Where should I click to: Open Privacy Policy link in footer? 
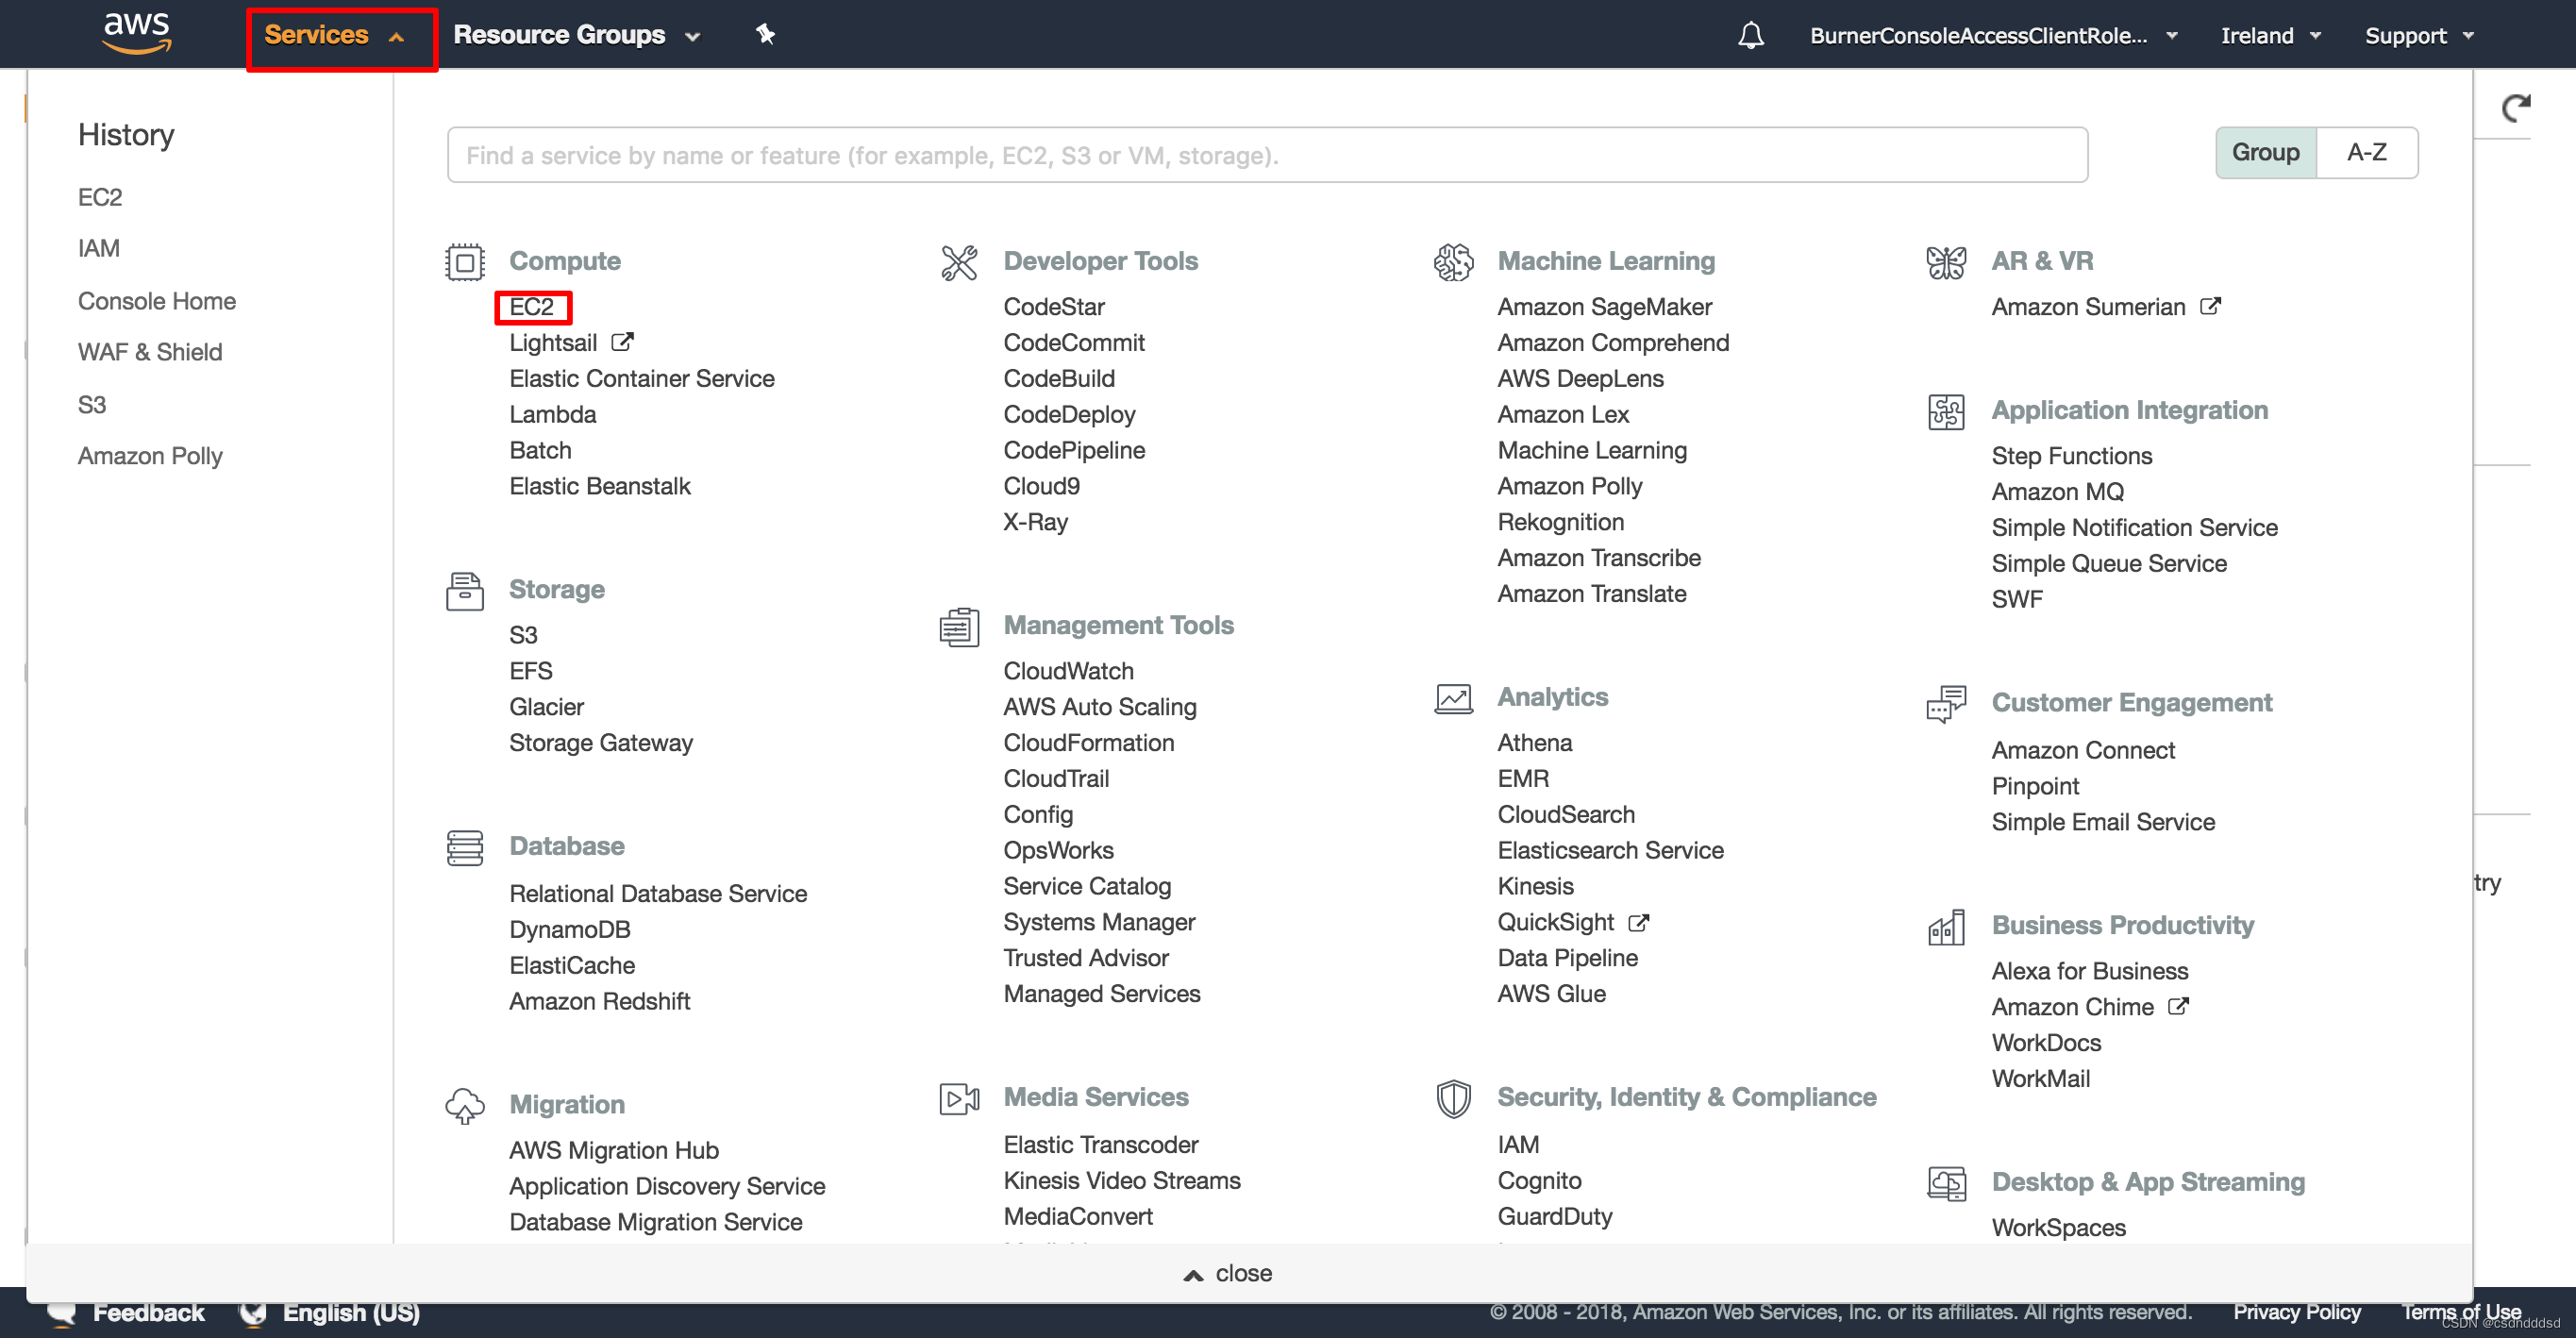point(2297,1312)
